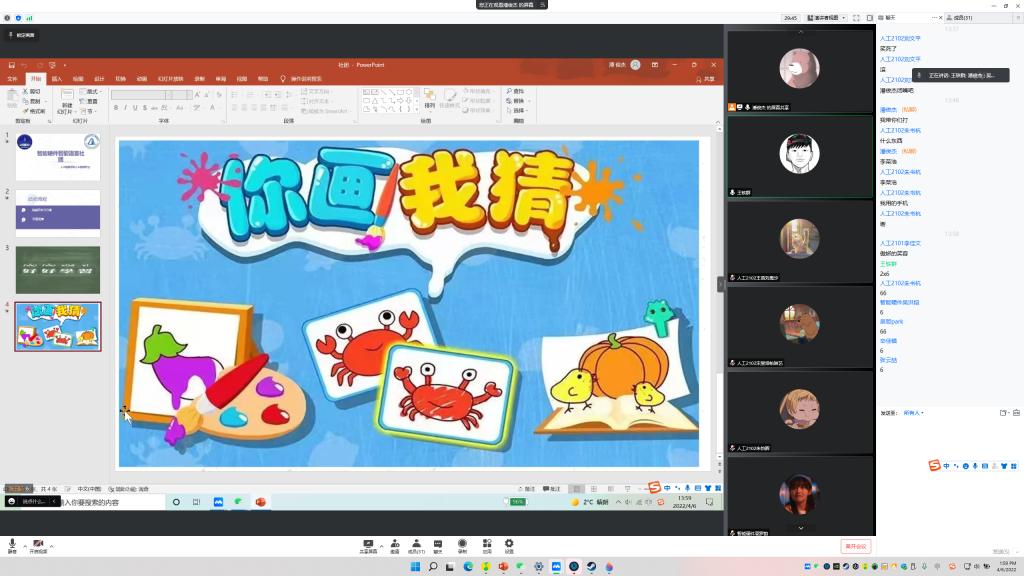Open meeting settings gear
Screen dimensions: 1024x576
point(509,547)
